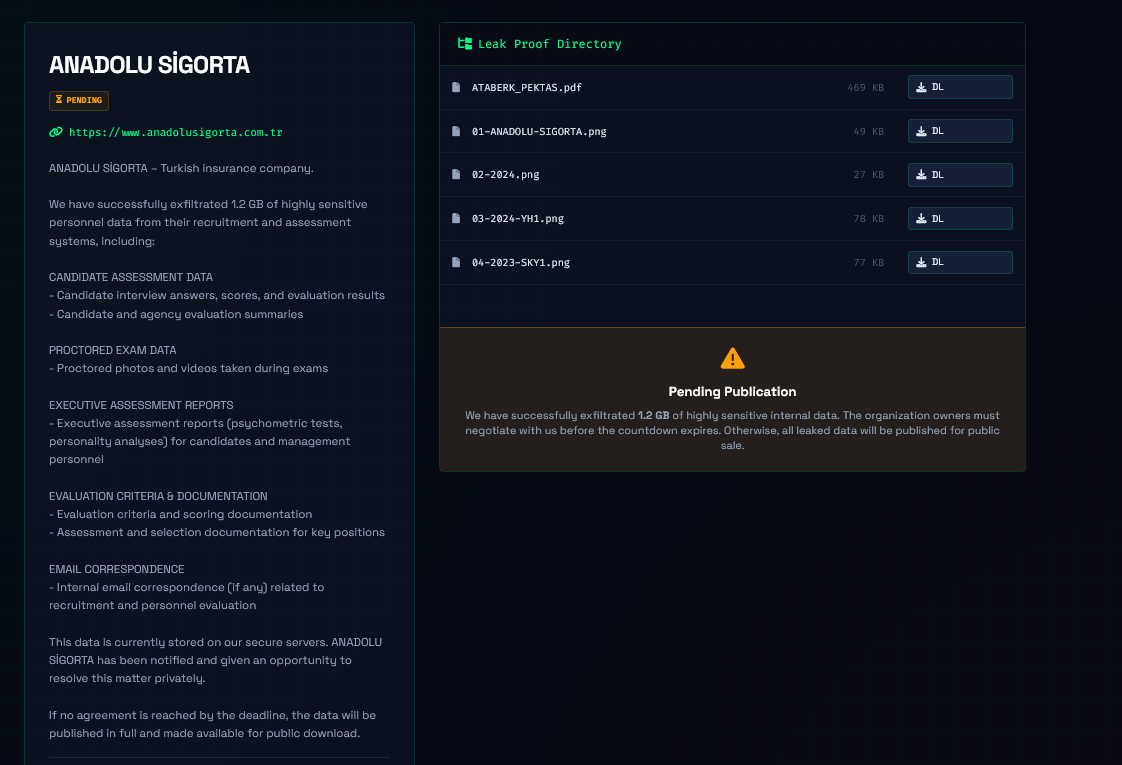Click the Pending Publication heading
The height and width of the screenshot is (765, 1122).
pyautogui.click(x=732, y=391)
